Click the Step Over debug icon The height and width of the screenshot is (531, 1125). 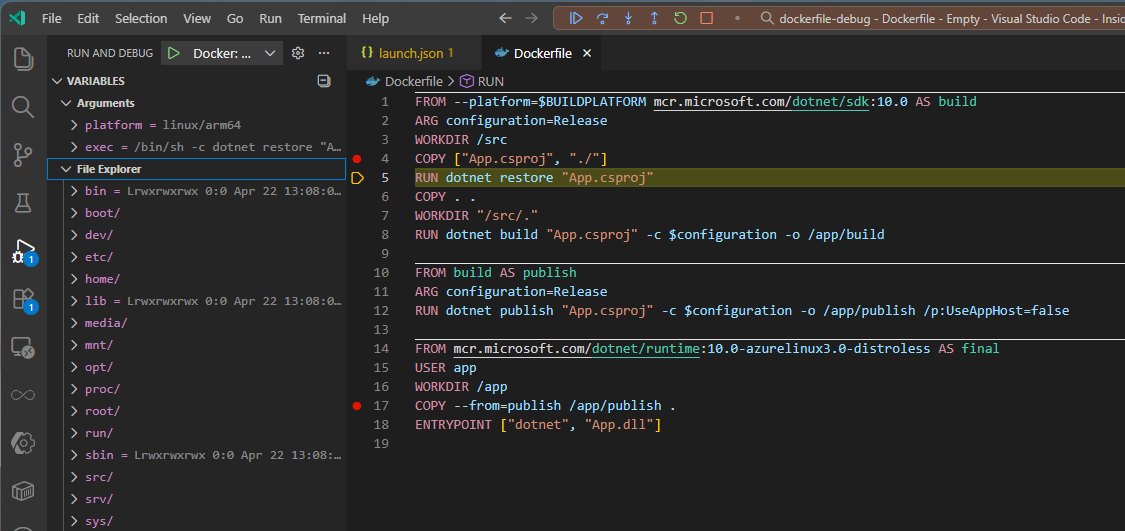click(x=602, y=18)
